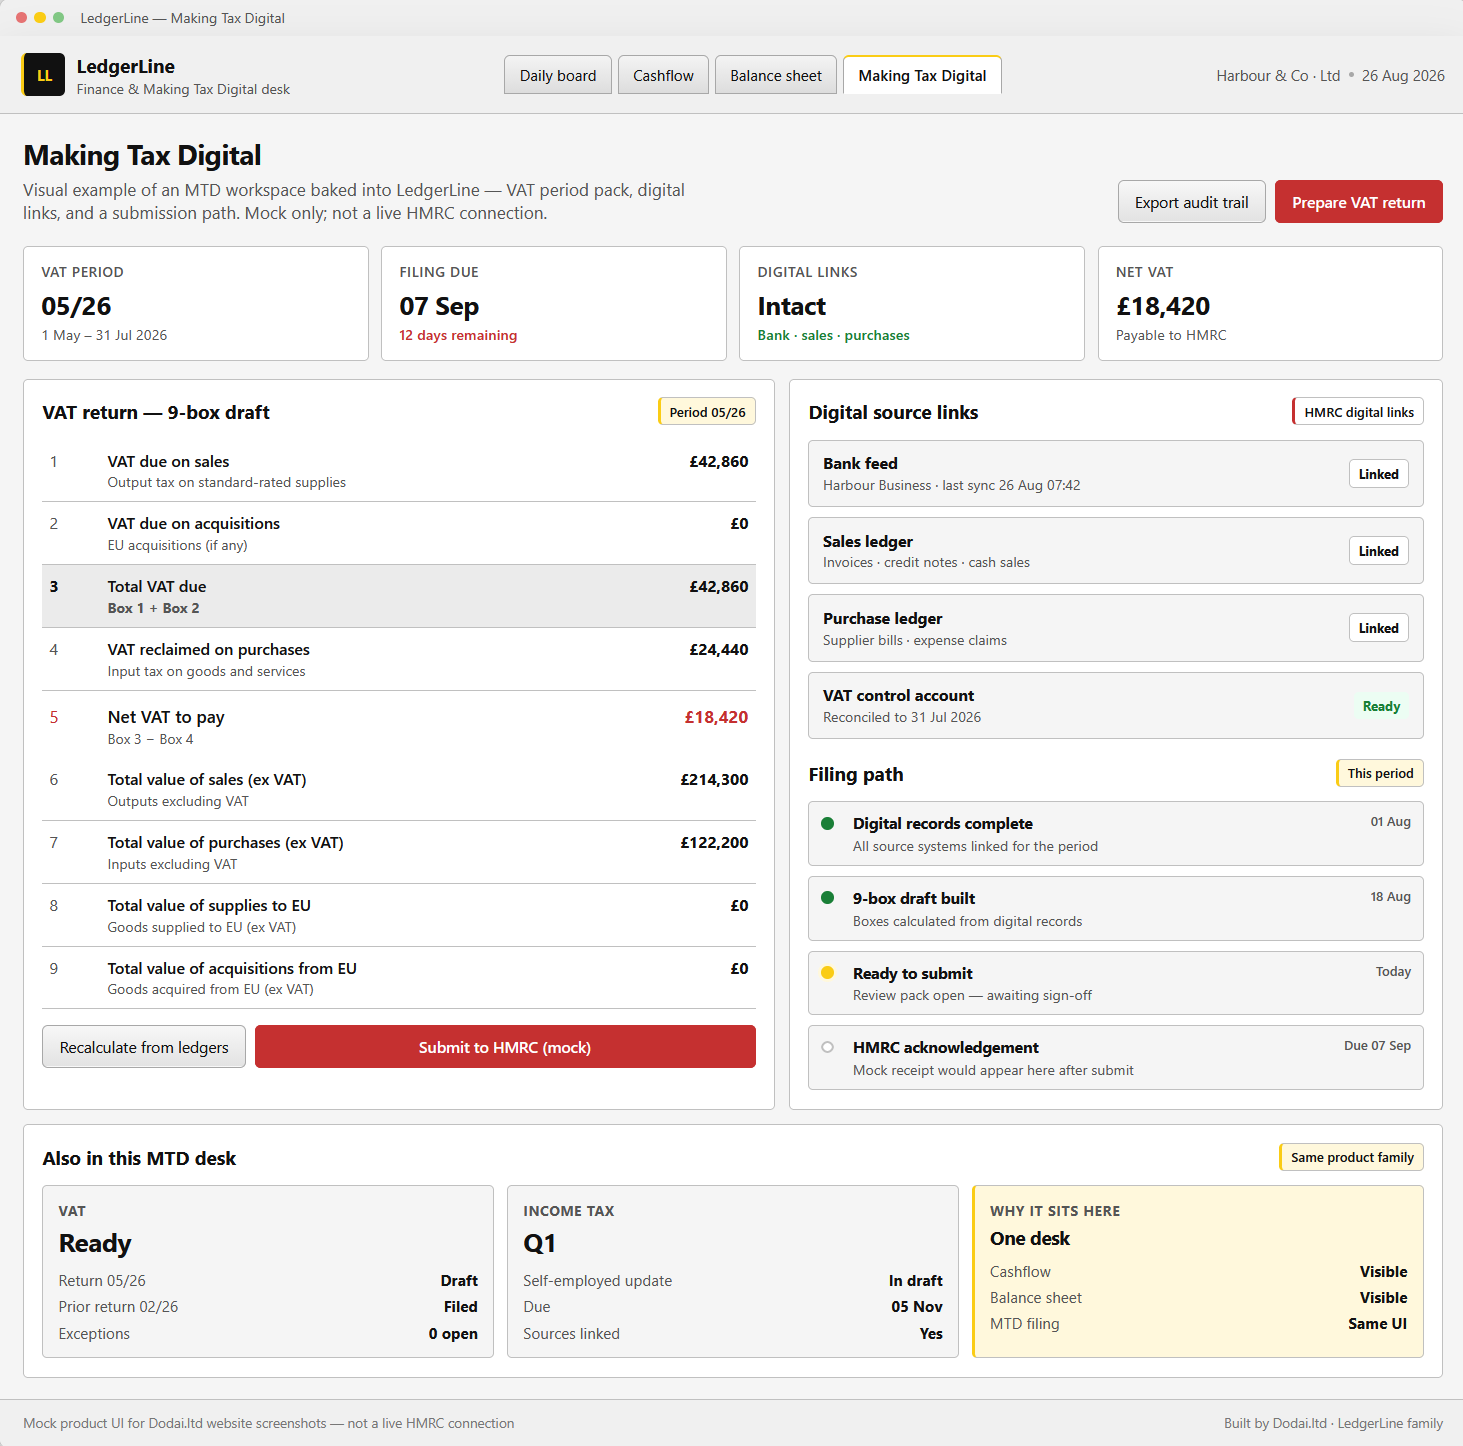Click the Purchase ledger source title
This screenshot has width=1463, height=1446.
(882, 618)
